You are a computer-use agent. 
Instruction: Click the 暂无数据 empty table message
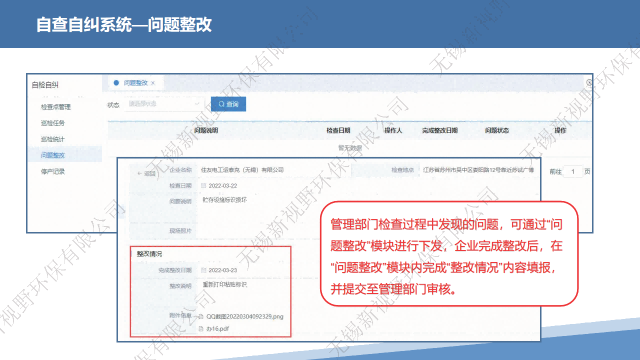click(350, 148)
